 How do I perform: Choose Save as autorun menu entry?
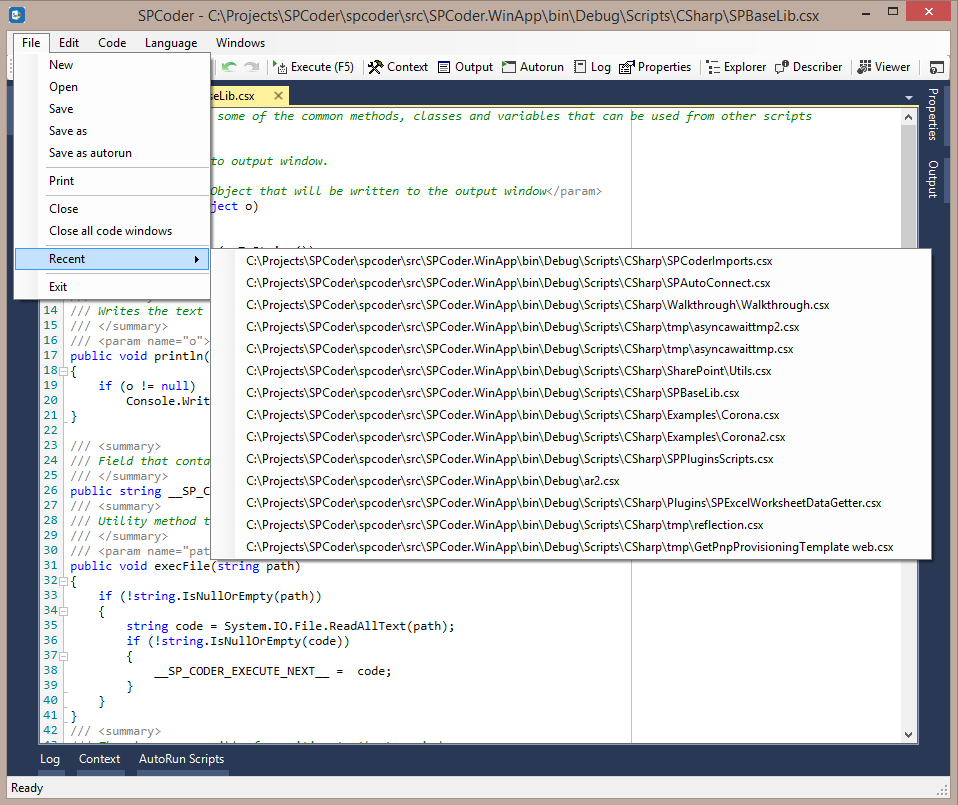(x=112, y=153)
